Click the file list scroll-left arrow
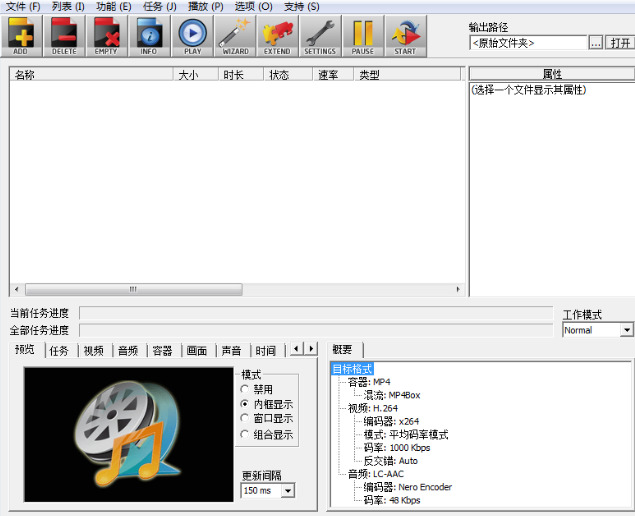The height and width of the screenshot is (516, 635). [17, 289]
